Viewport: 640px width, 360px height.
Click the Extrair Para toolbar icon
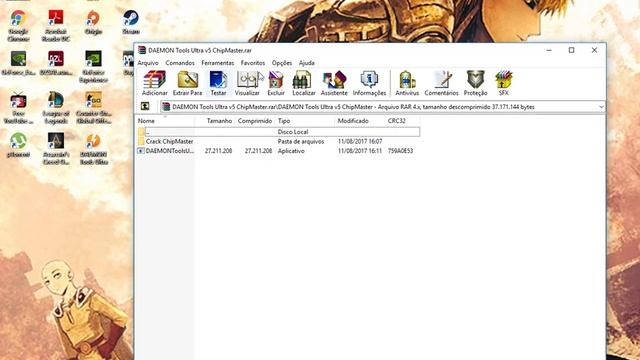(187, 83)
